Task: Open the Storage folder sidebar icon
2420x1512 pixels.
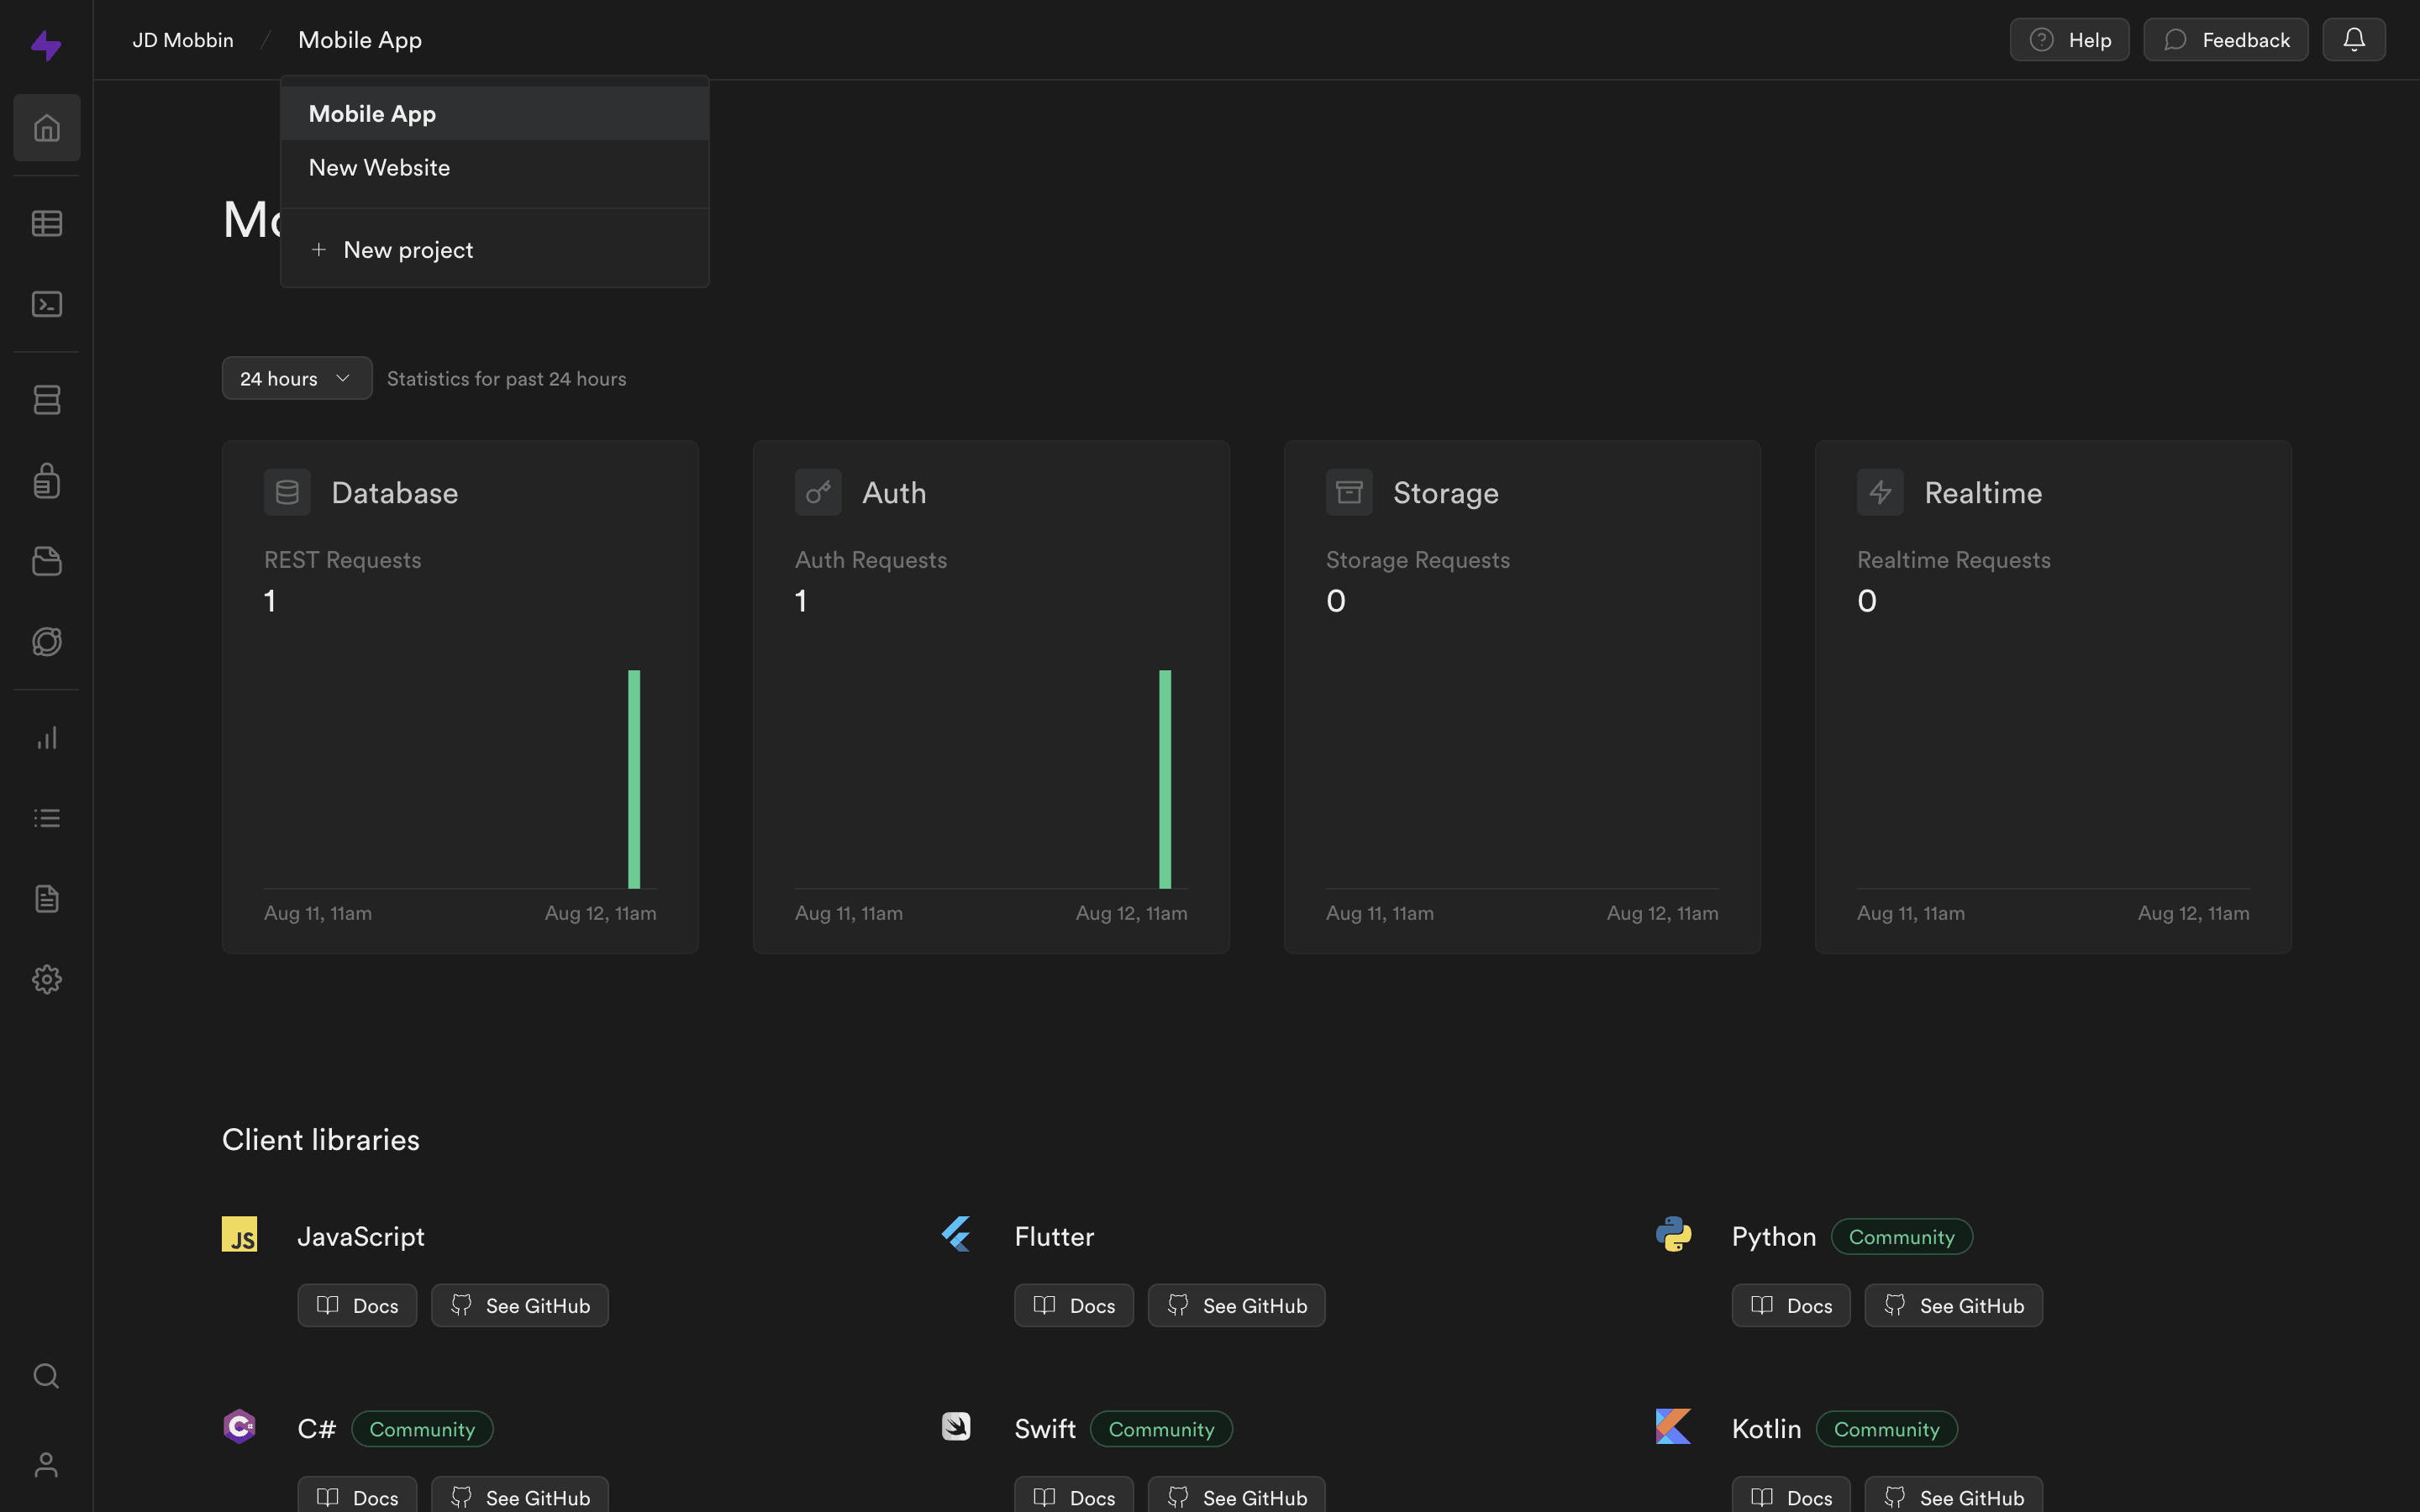Action: coord(47,561)
